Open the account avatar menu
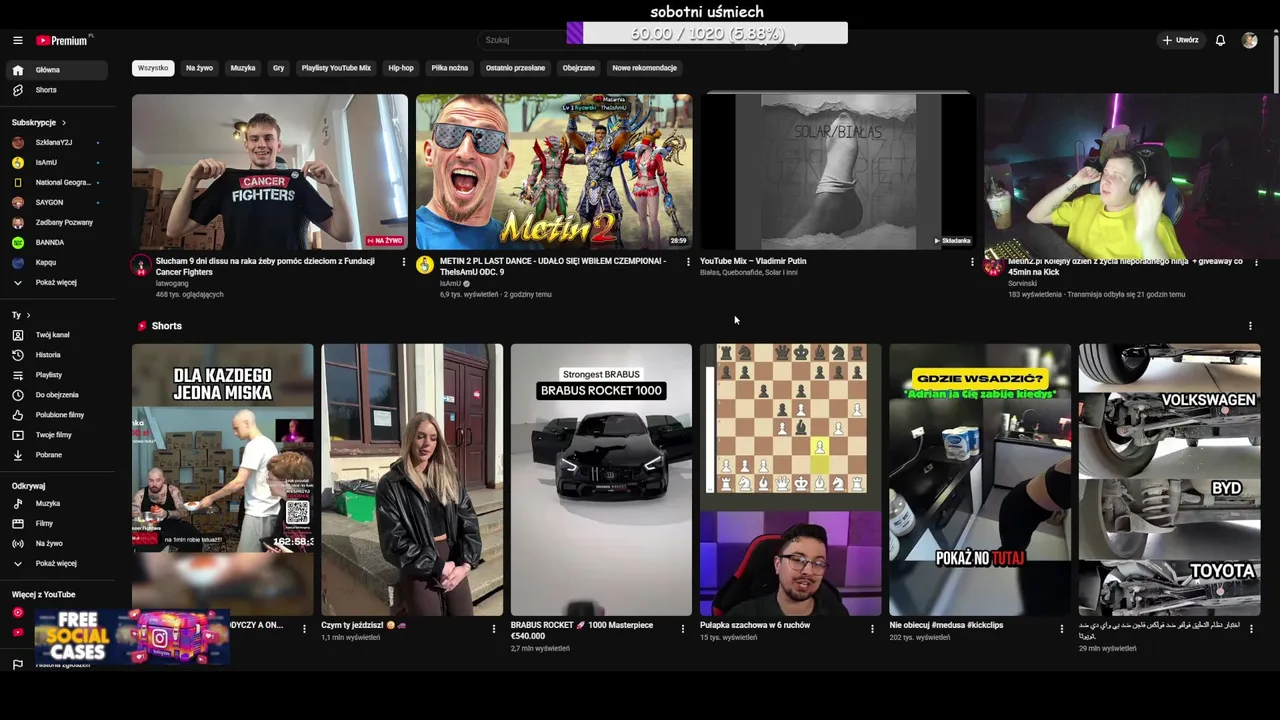Viewport: 1280px width, 720px height. pos(1249,40)
